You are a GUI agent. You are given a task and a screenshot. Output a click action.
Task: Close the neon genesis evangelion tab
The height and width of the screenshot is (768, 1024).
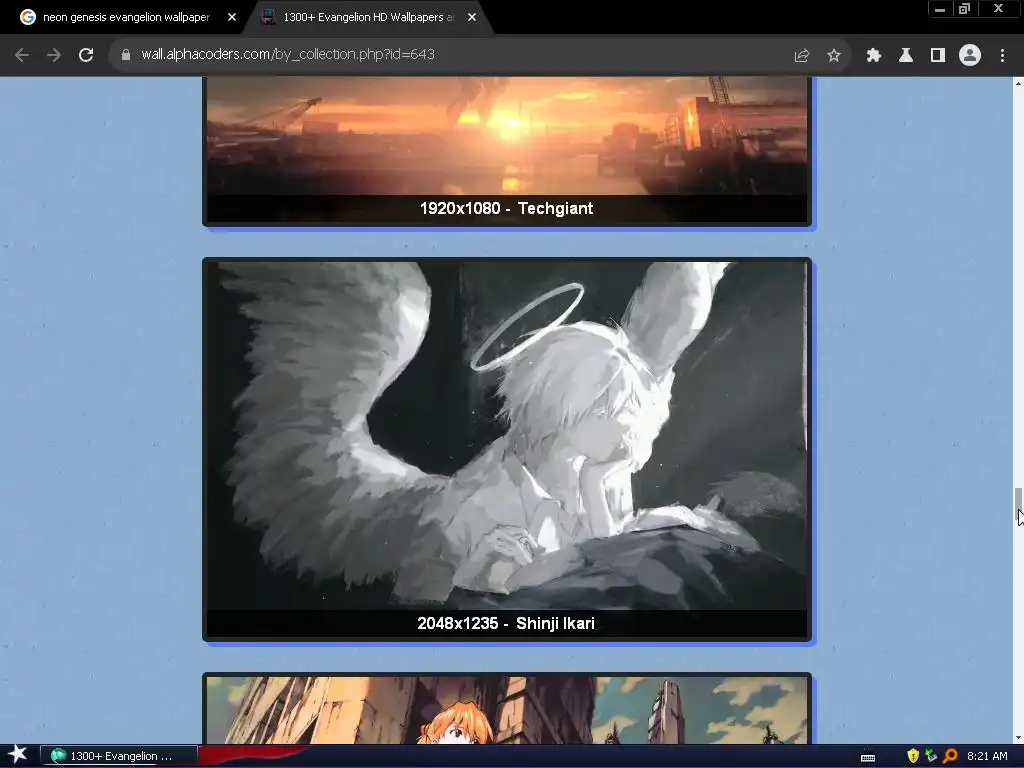point(232,17)
